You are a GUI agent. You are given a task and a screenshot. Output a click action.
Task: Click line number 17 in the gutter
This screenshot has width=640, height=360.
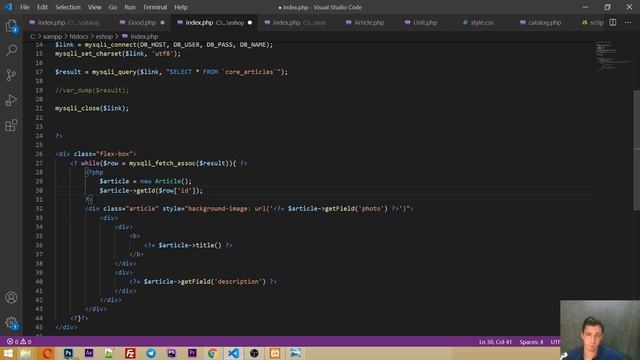[39, 72]
